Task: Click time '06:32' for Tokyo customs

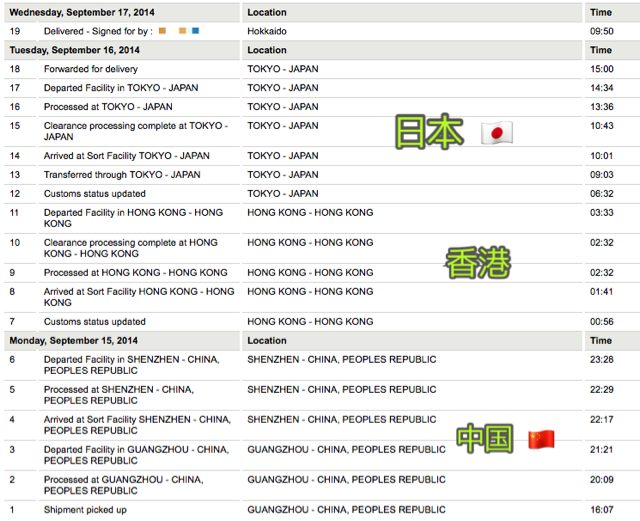Action: [602, 194]
